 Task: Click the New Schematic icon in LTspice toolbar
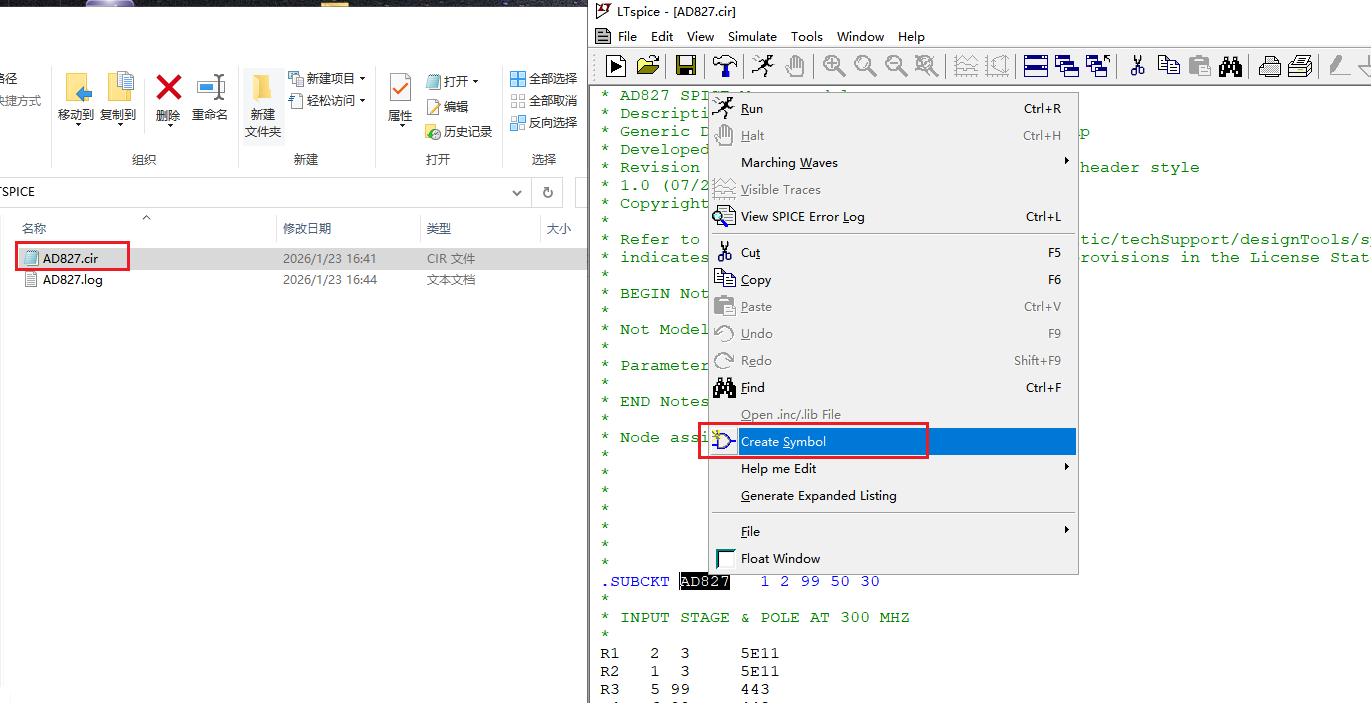click(x=616, y=66)
